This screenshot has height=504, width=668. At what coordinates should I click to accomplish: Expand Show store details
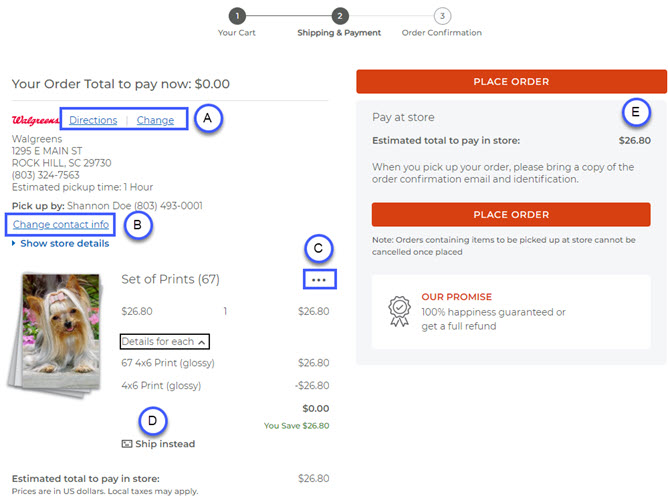pyautogui.click(x=64, y=243)
